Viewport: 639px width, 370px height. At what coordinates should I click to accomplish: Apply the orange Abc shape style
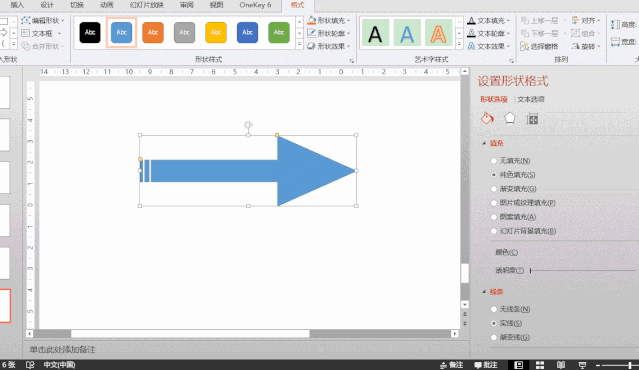[153, 33]
